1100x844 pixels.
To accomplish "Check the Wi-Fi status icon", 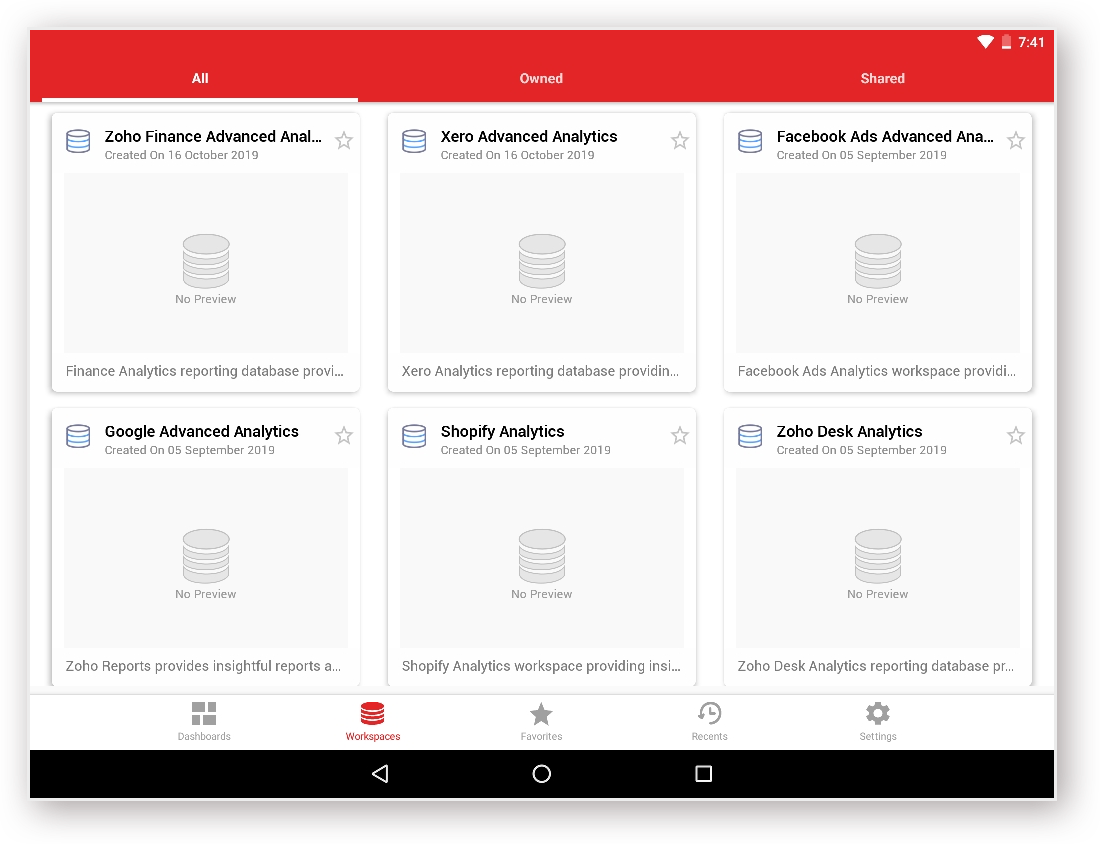I will click(x=986, y=42).
